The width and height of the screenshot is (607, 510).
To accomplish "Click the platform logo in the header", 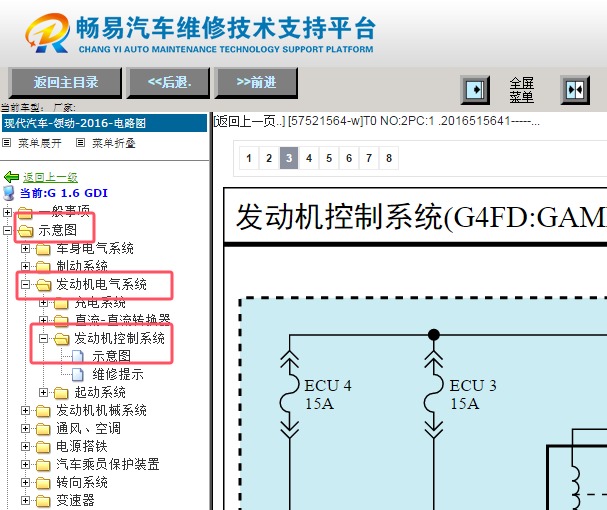I will pyautogui.click(x=200, y=33).
